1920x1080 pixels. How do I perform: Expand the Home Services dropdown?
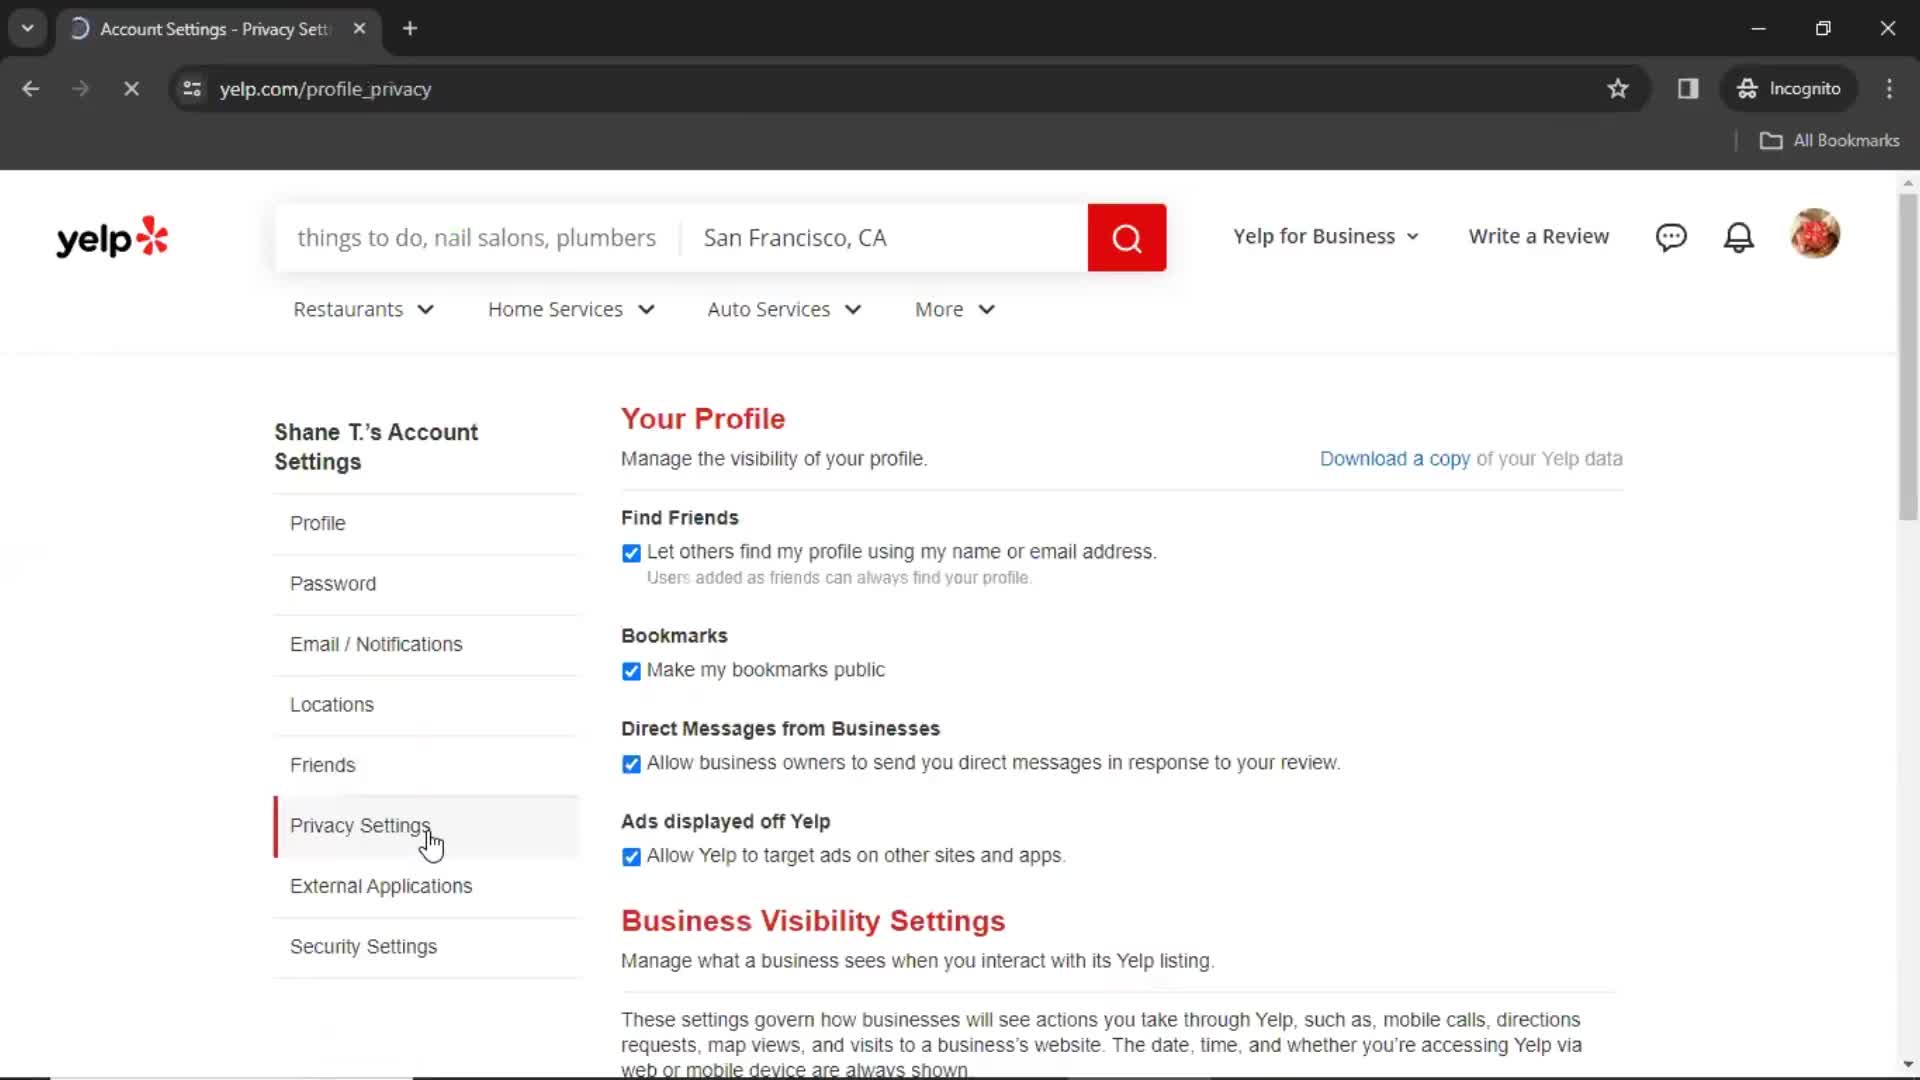click(x=571, y=310)
